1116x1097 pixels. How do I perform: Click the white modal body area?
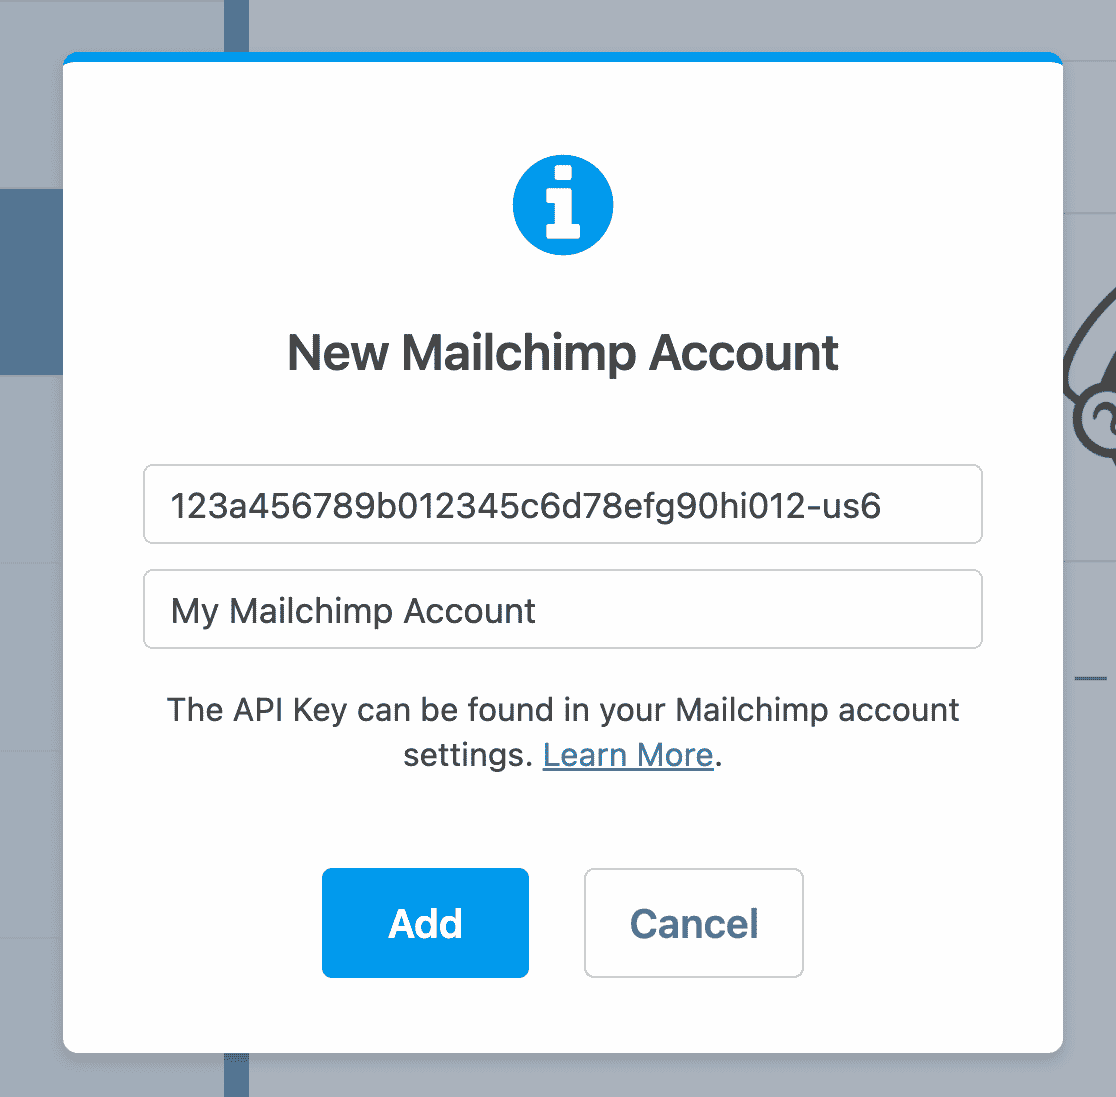click(563, 820)
